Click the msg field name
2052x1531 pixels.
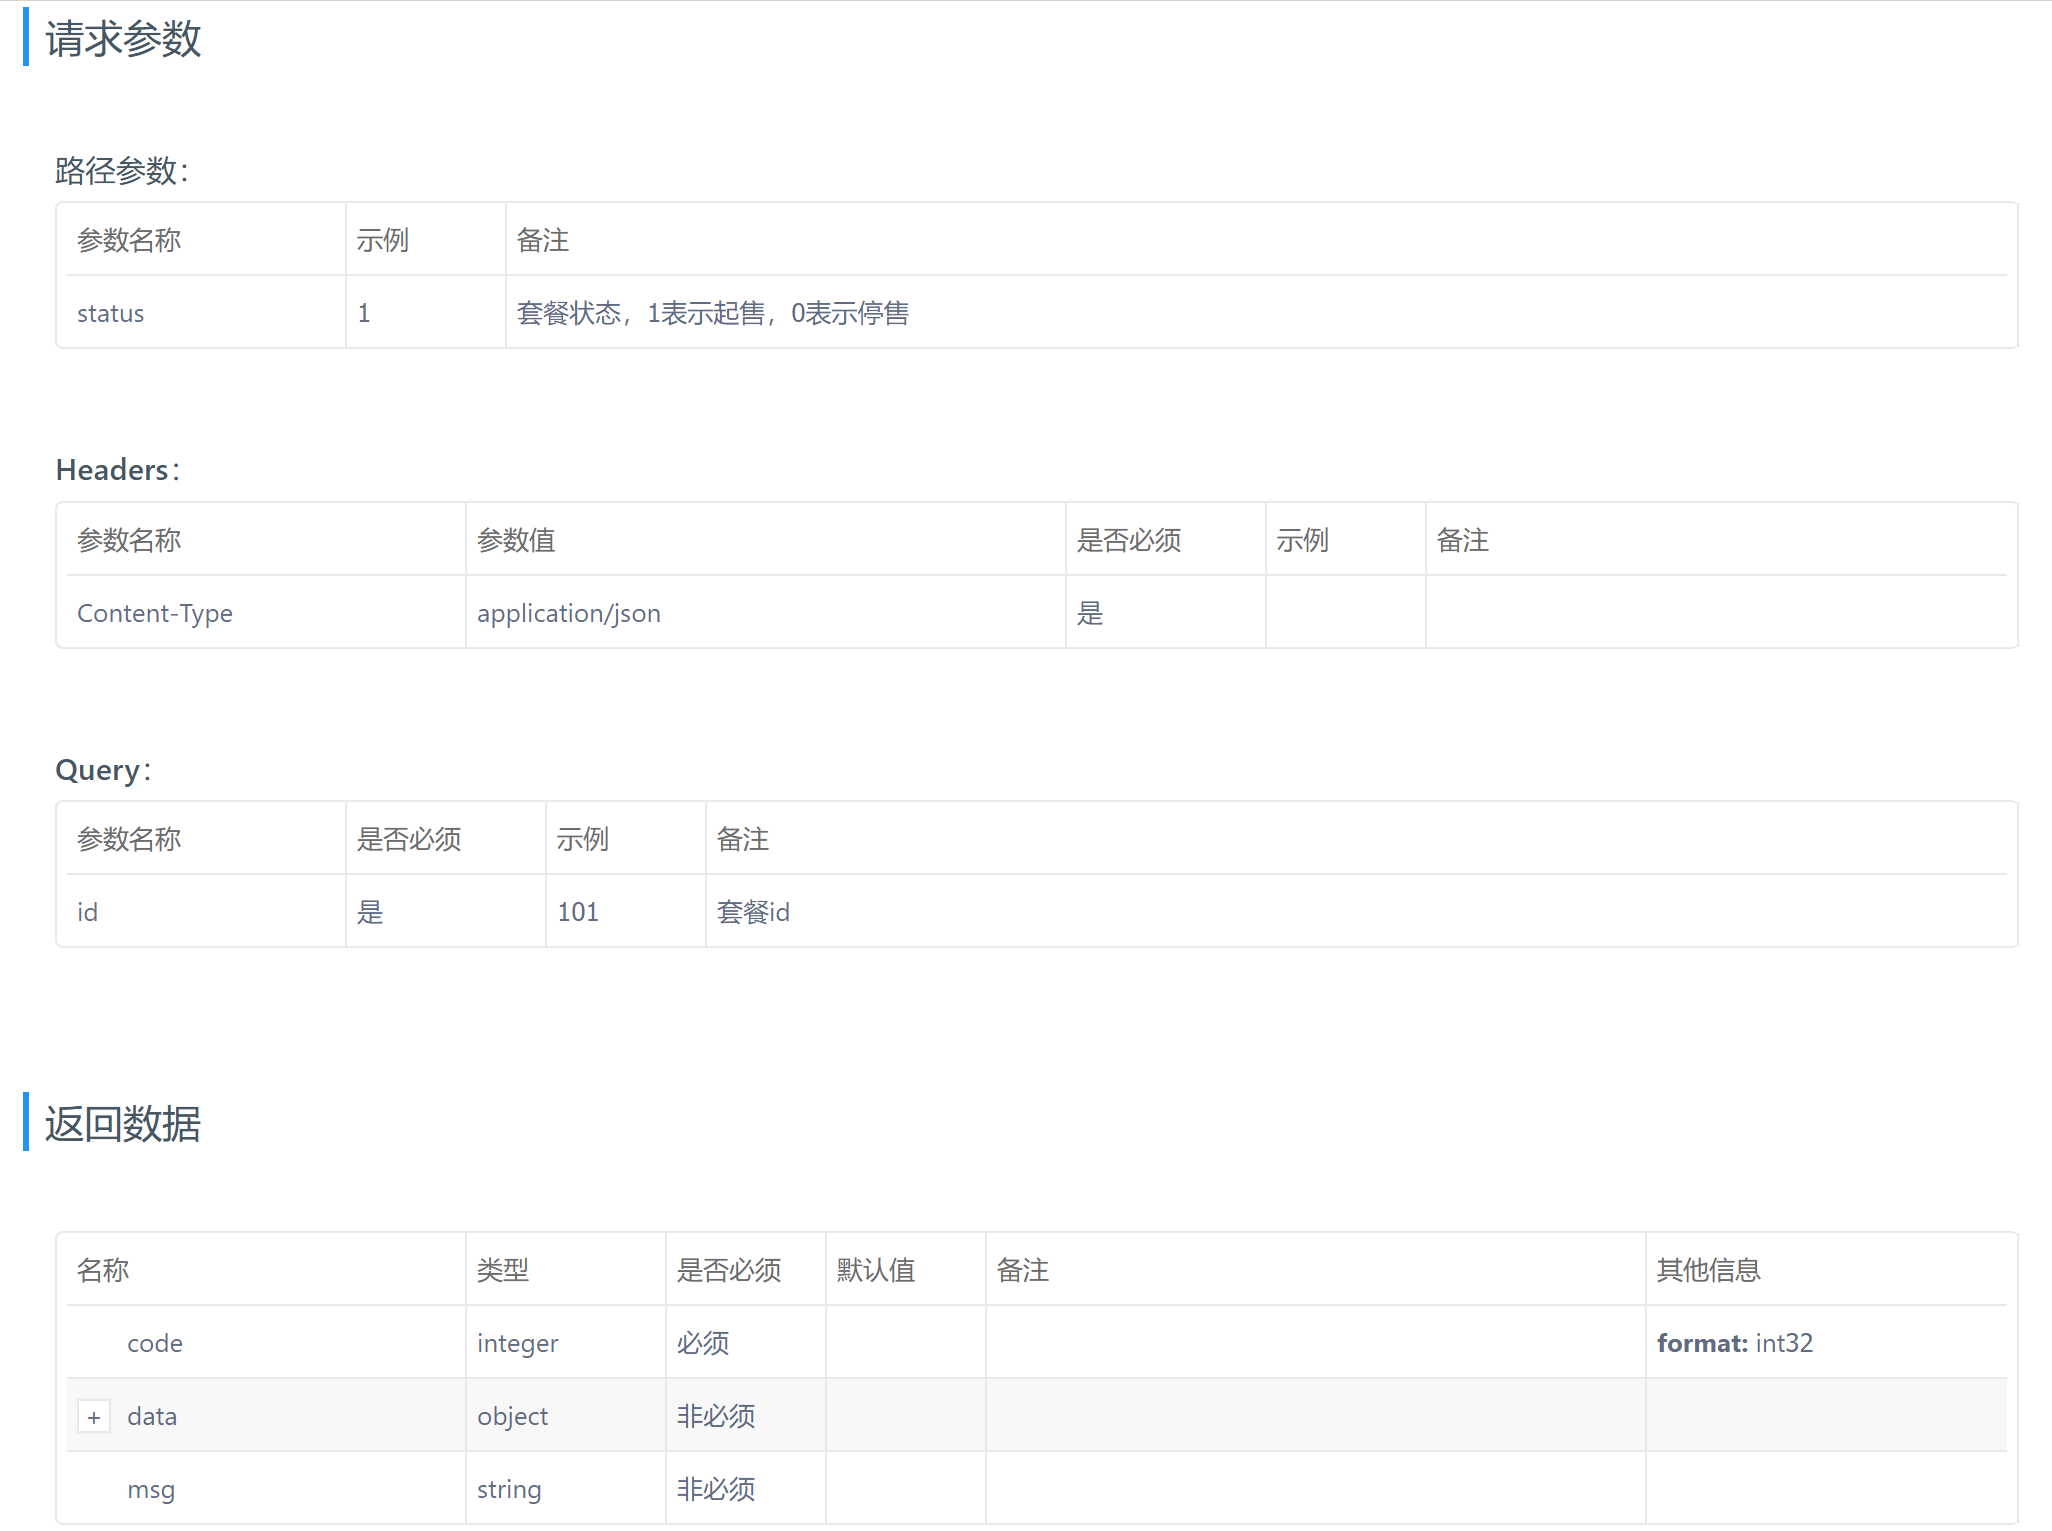tap(151, 1489)
